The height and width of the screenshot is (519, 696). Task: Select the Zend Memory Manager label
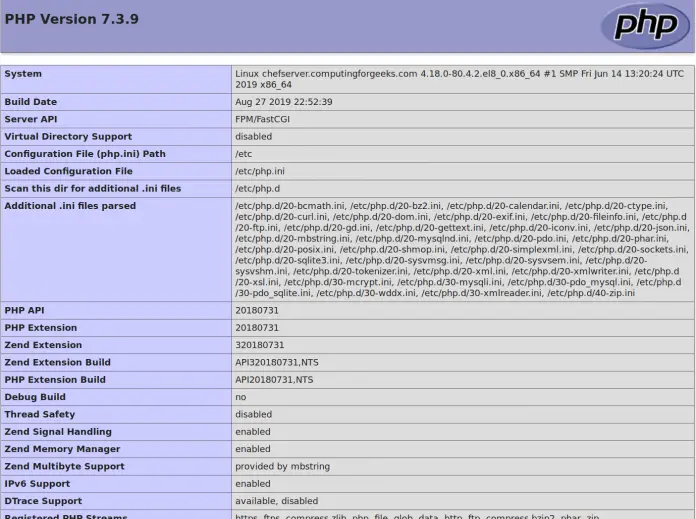click(x=62, y=449)
